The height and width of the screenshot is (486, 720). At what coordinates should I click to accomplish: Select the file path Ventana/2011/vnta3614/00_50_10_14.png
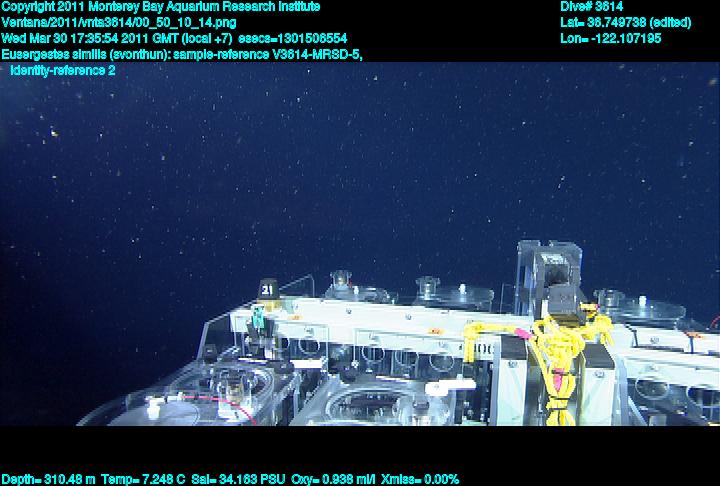(119, 23)
